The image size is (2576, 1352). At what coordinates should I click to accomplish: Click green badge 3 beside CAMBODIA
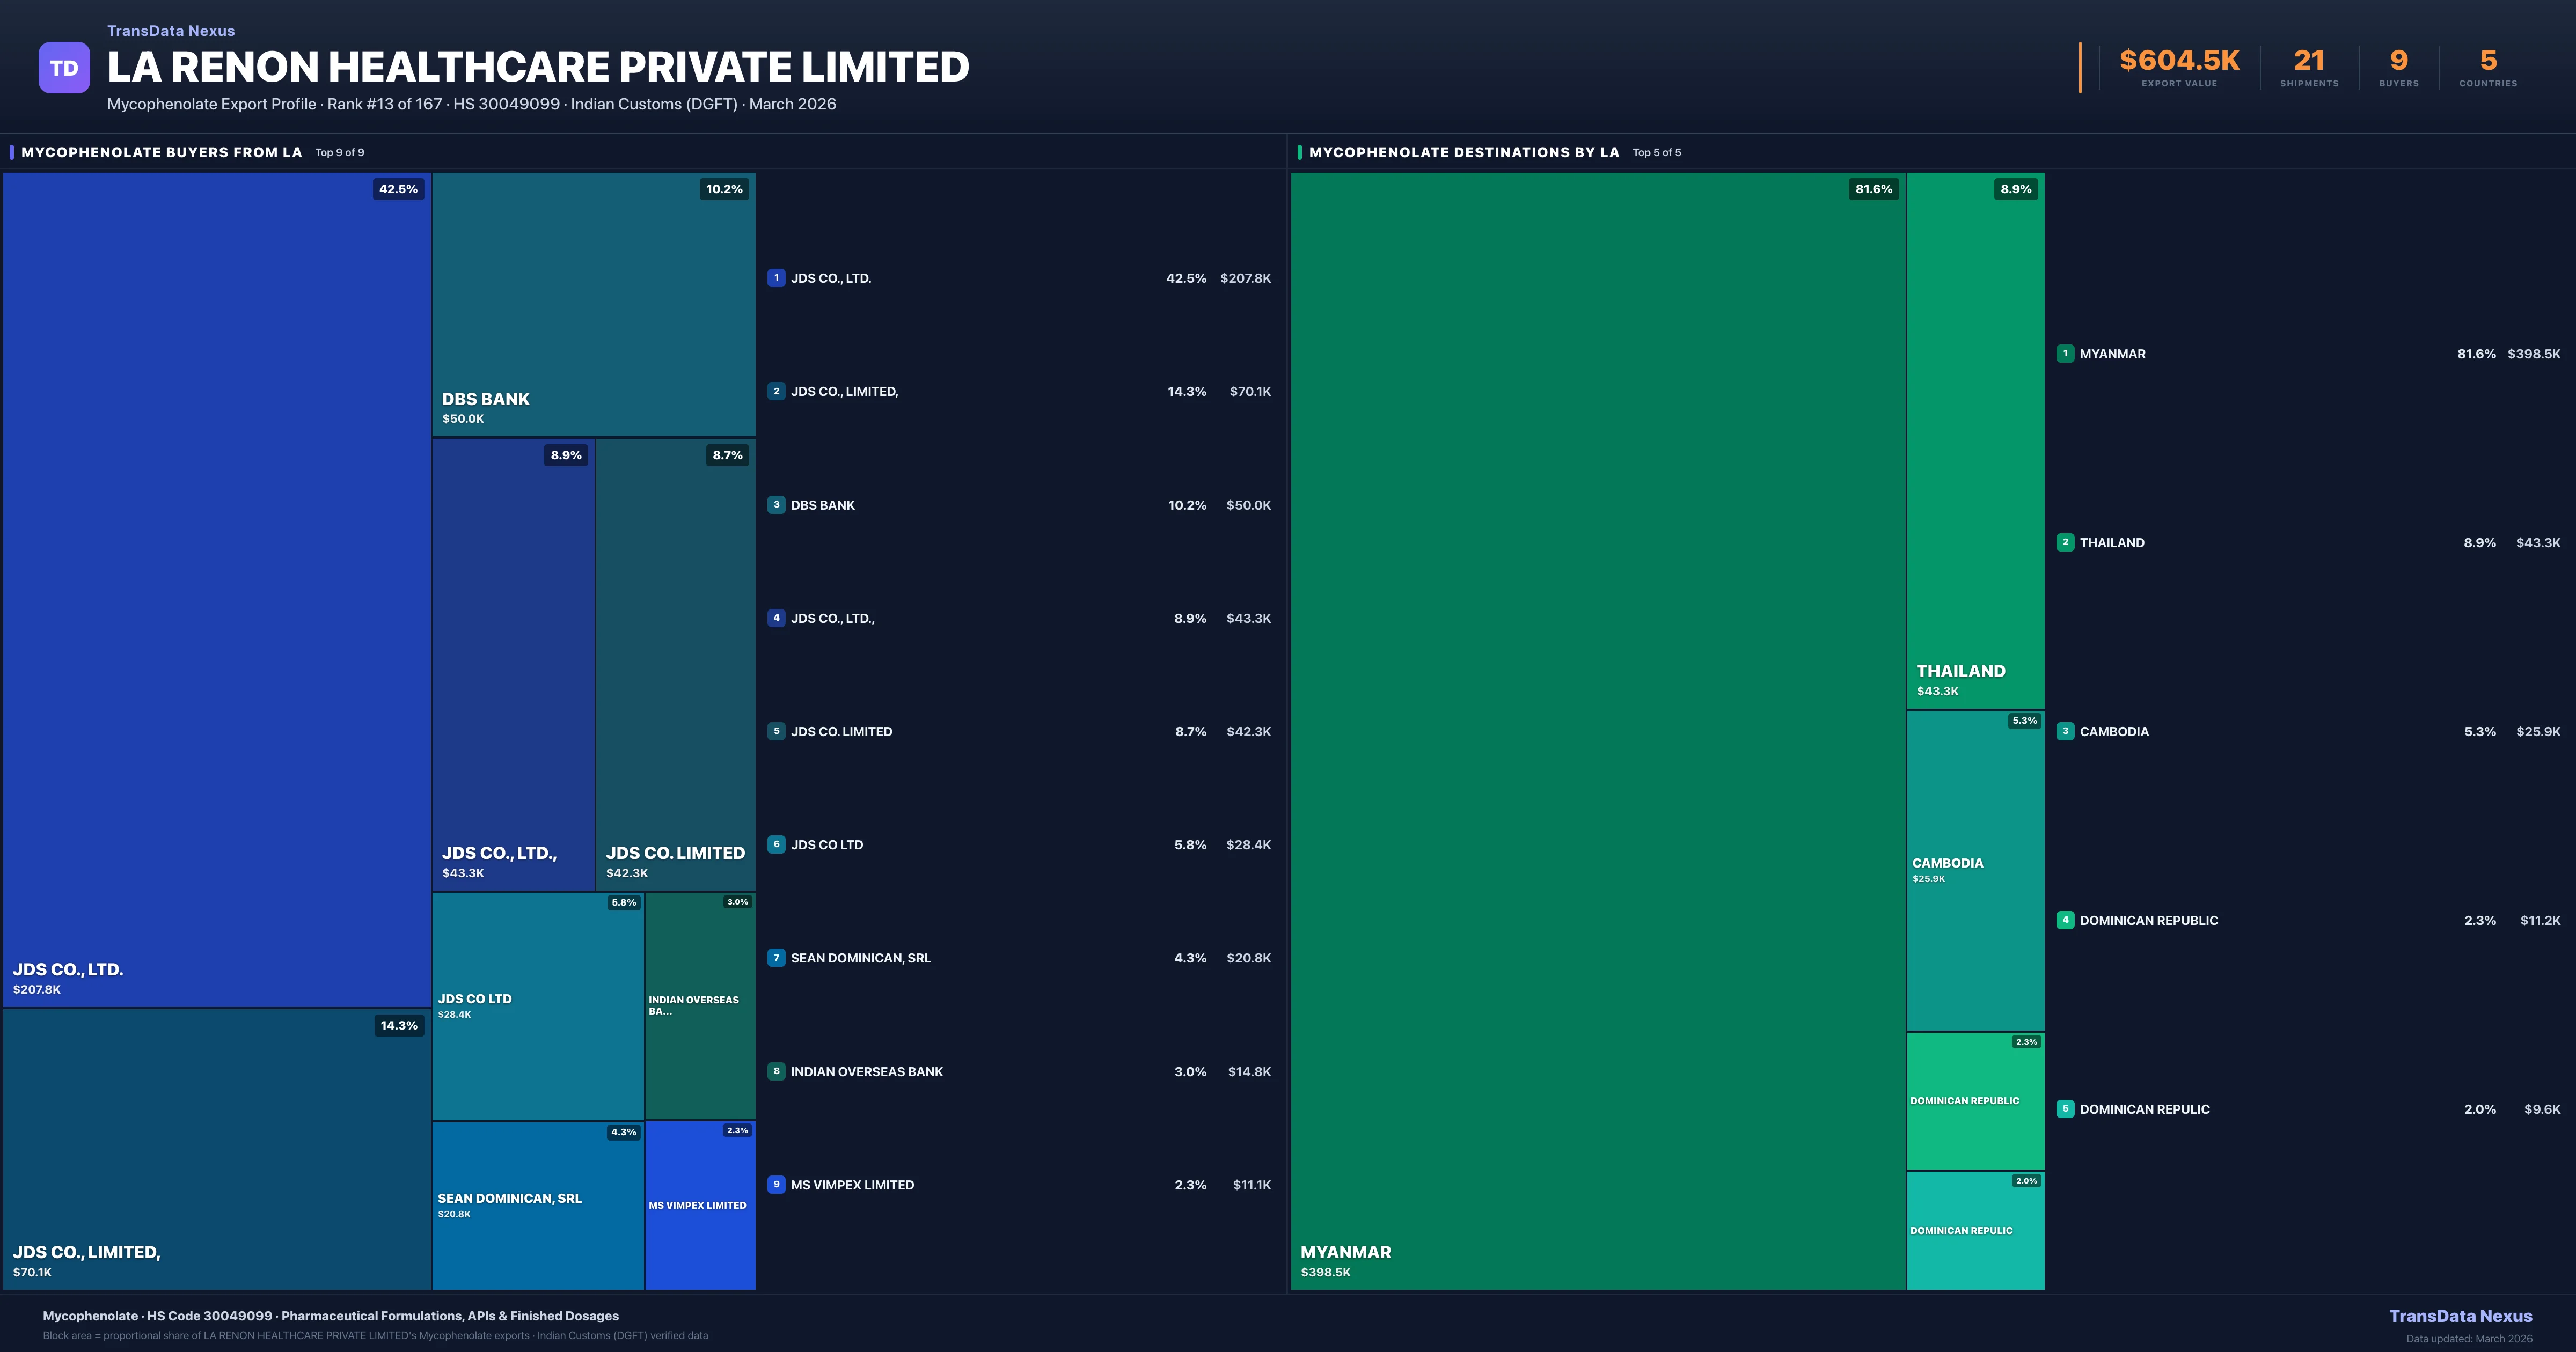[x=2065, y=732]
